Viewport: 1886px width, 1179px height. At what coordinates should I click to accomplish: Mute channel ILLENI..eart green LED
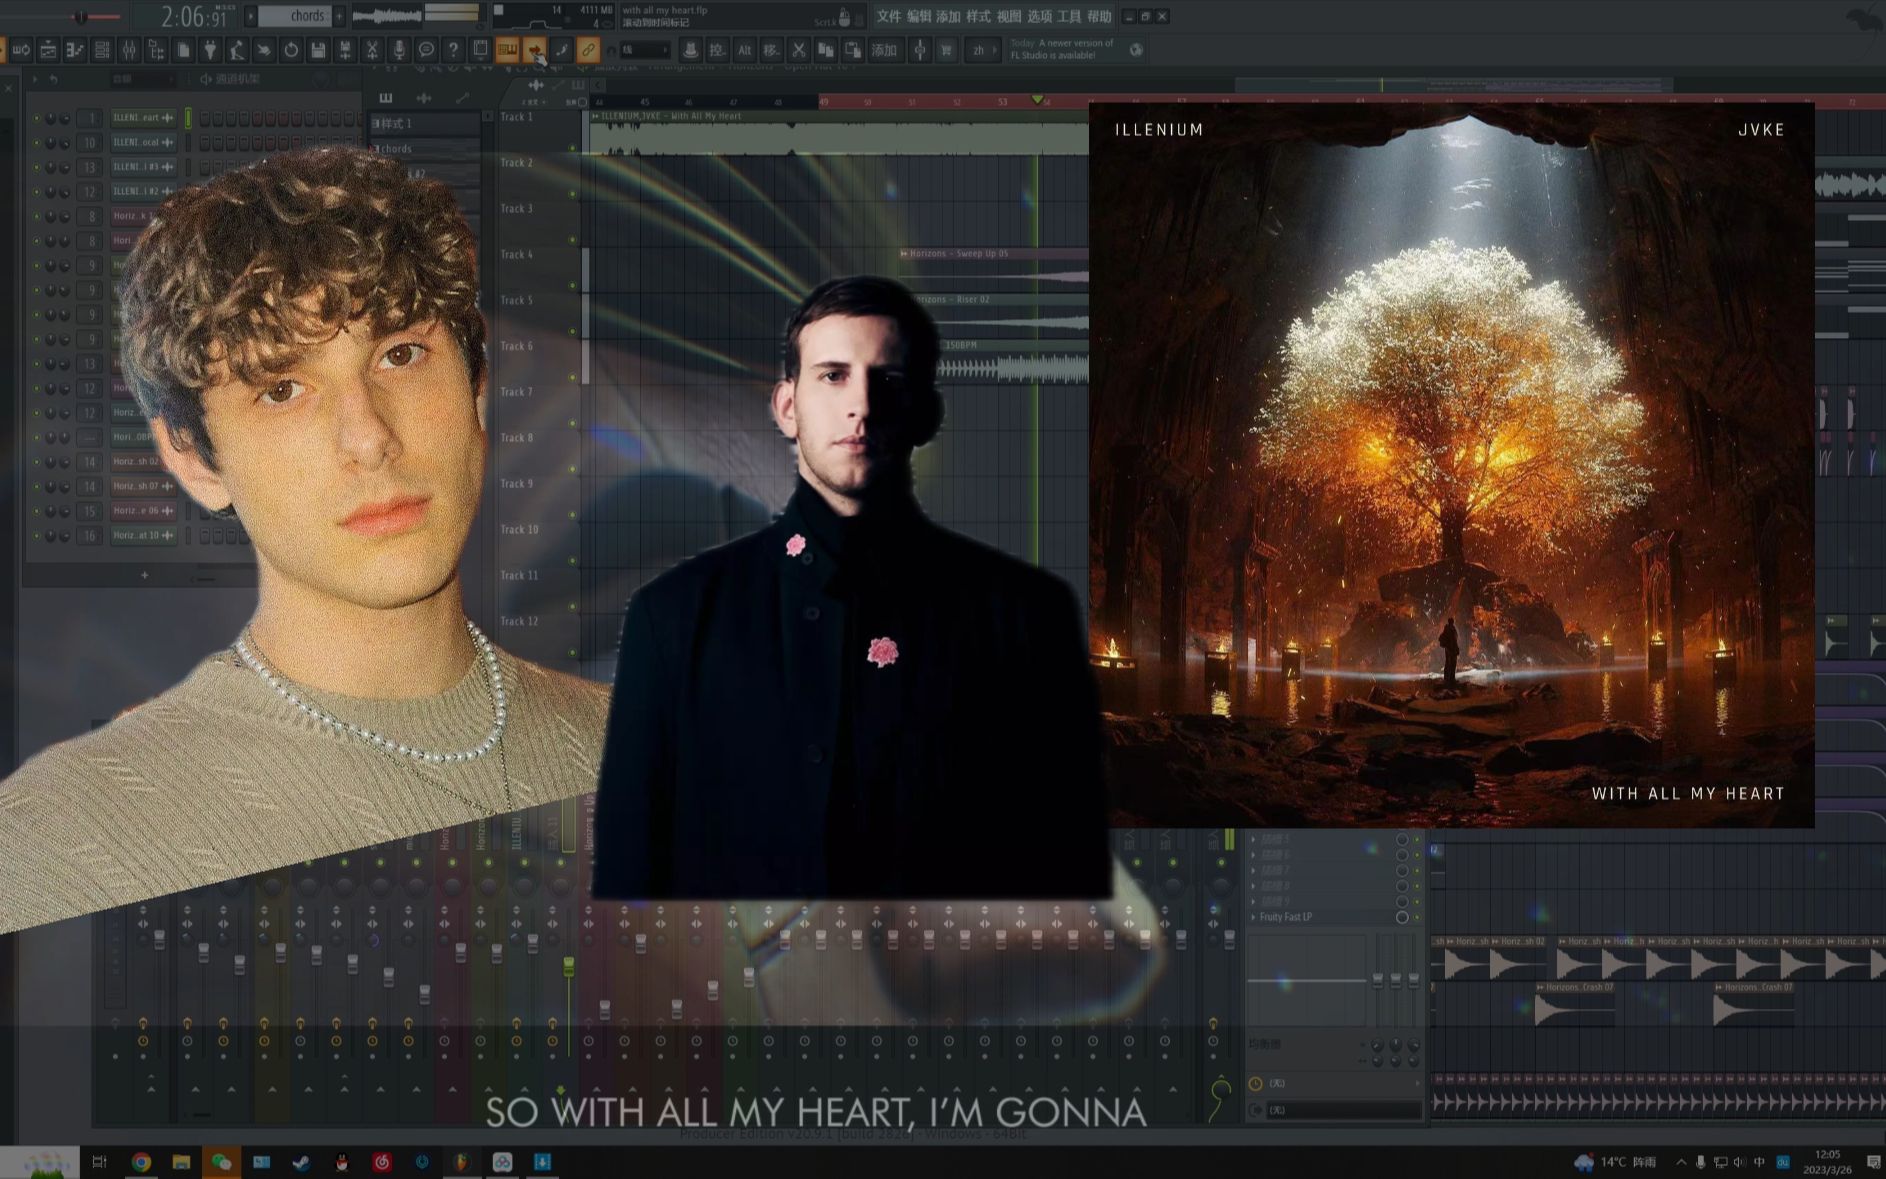pos(37,118)
